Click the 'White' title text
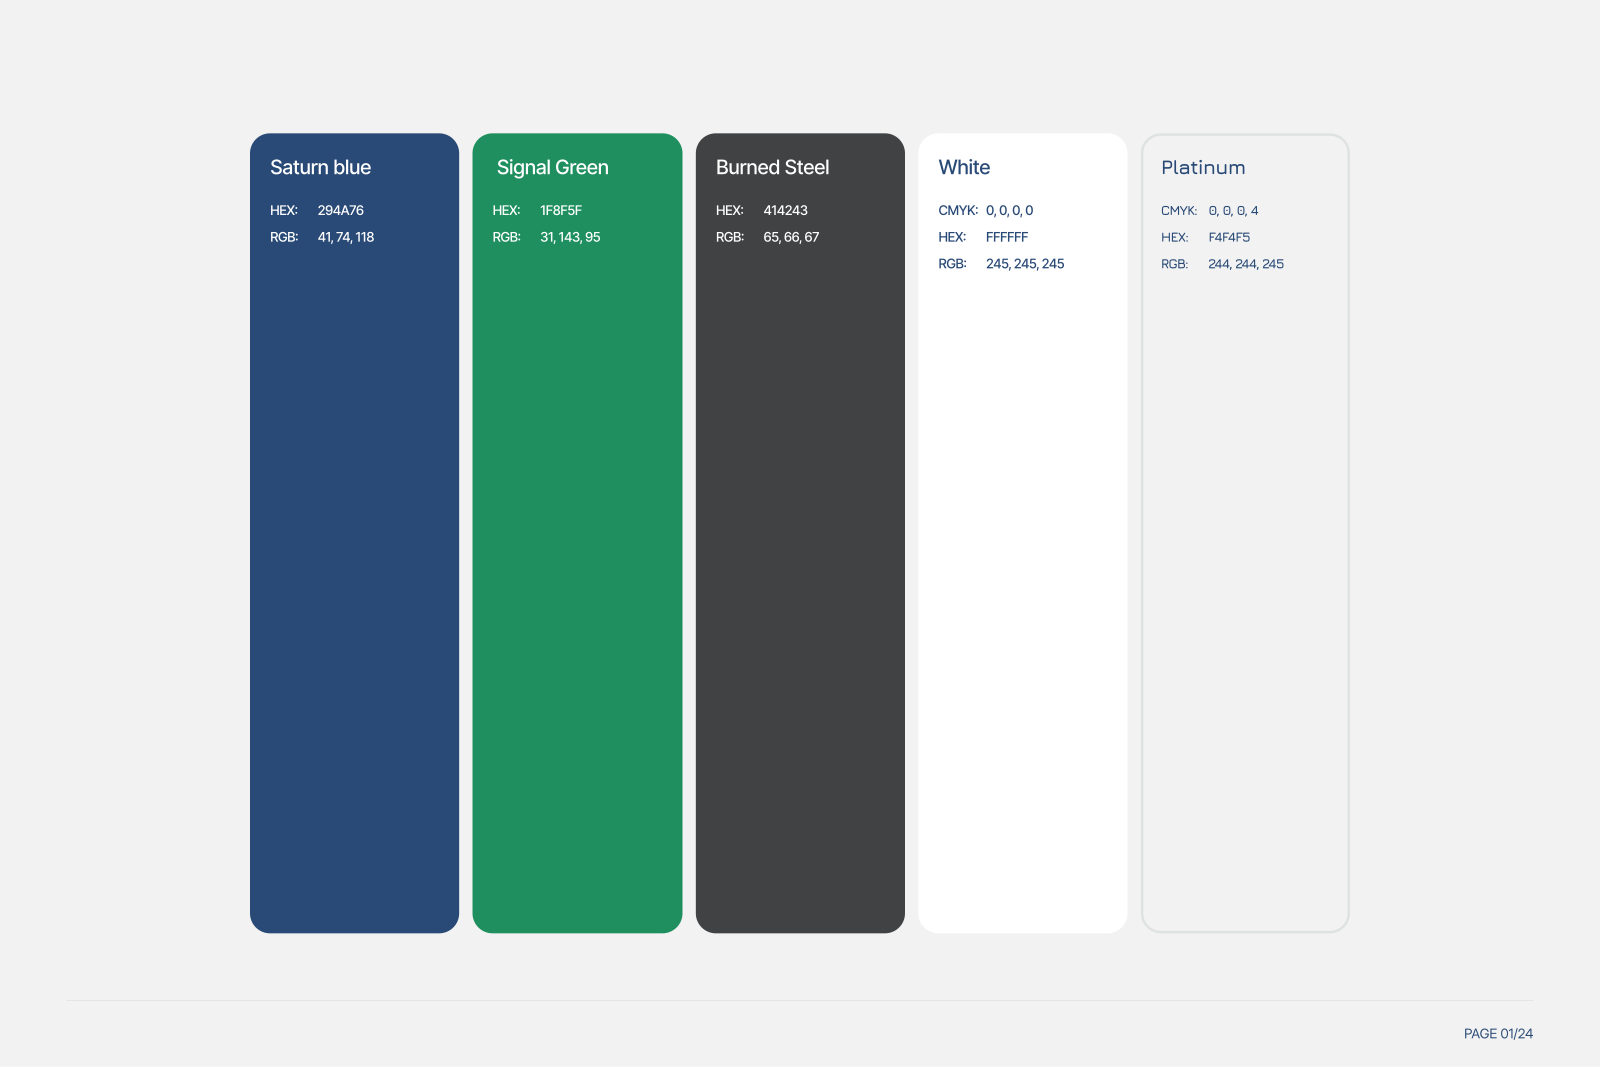Viewport: 1600px width, 1067px height. click(x=964, y=167)
